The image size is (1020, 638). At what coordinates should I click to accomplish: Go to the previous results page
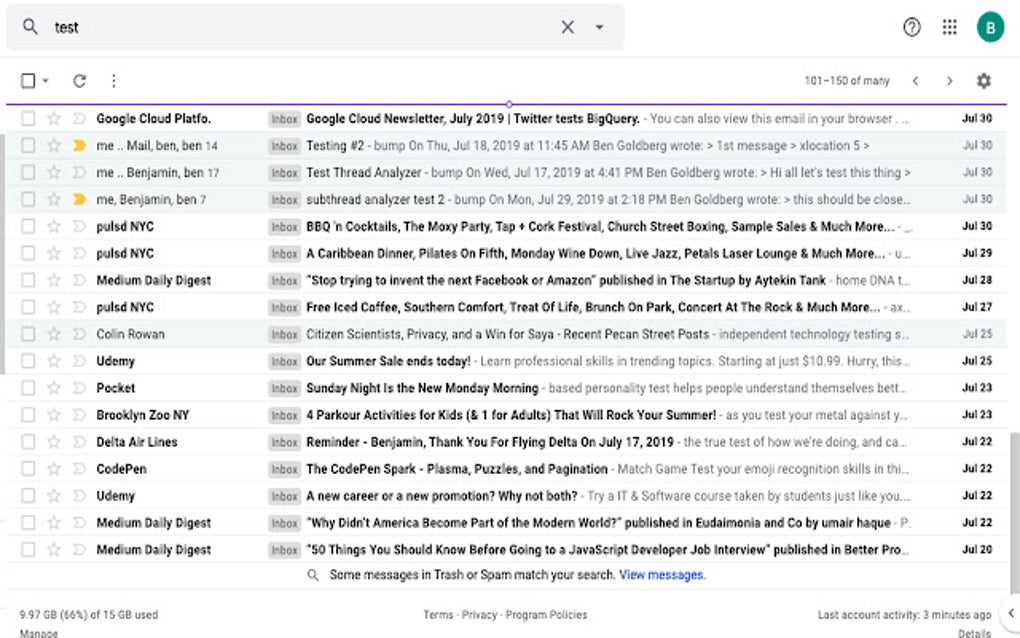click(916, 80)
